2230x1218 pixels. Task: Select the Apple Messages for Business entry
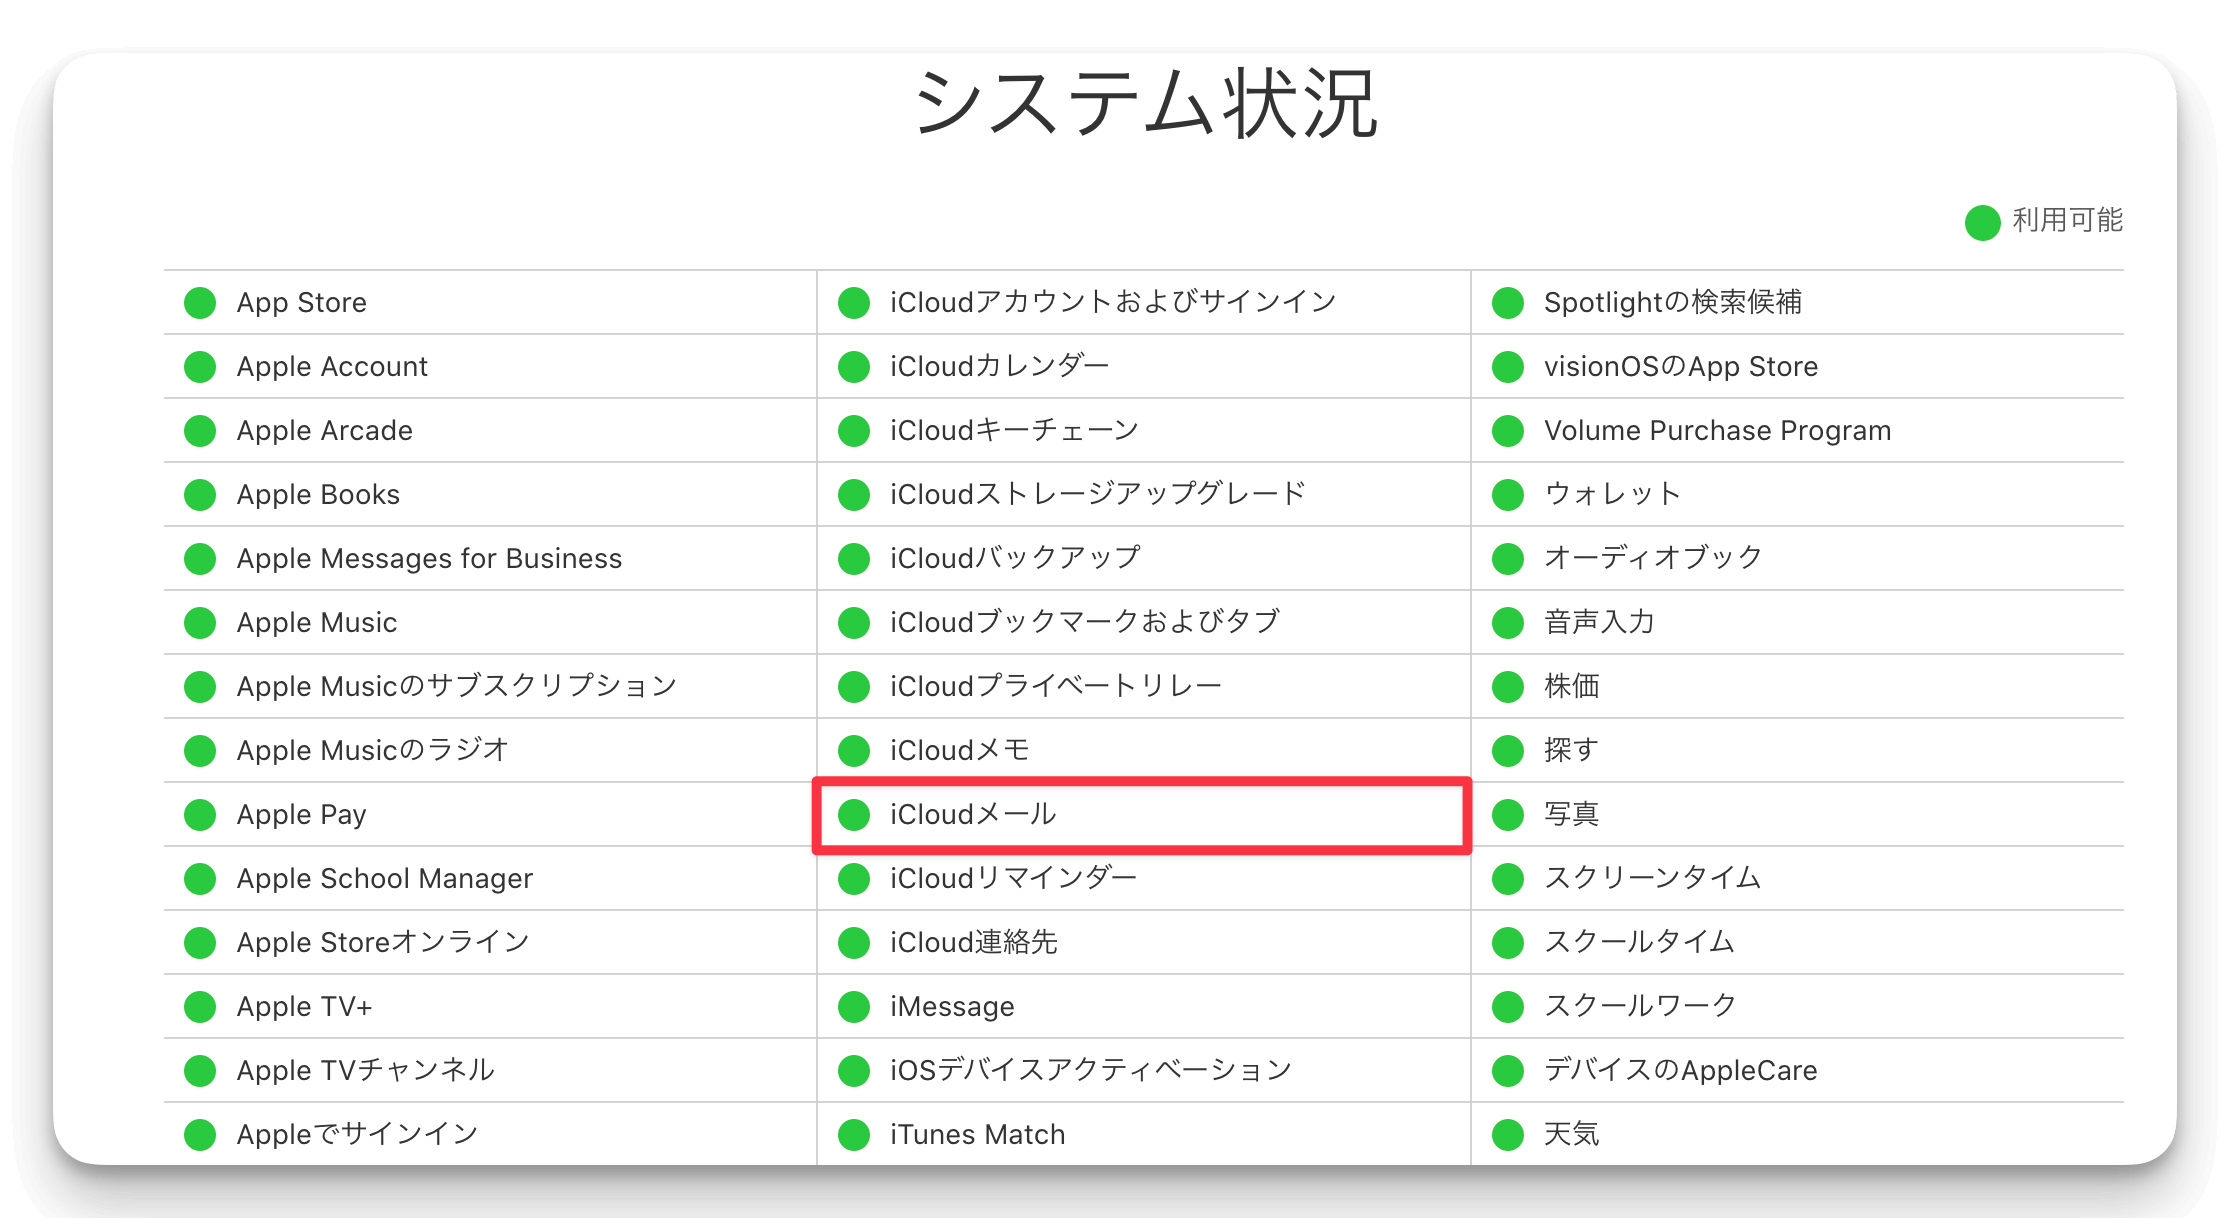click(x=429, y=558)
